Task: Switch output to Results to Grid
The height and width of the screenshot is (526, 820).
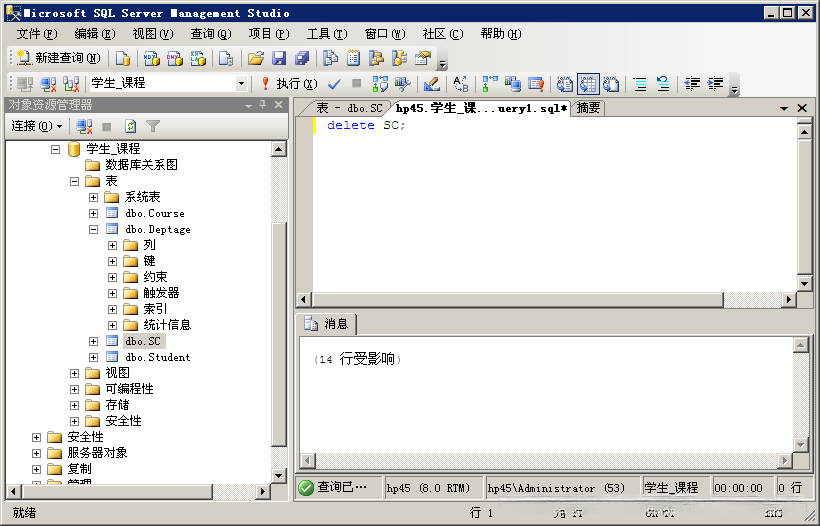Action: (x=588, y=84)
